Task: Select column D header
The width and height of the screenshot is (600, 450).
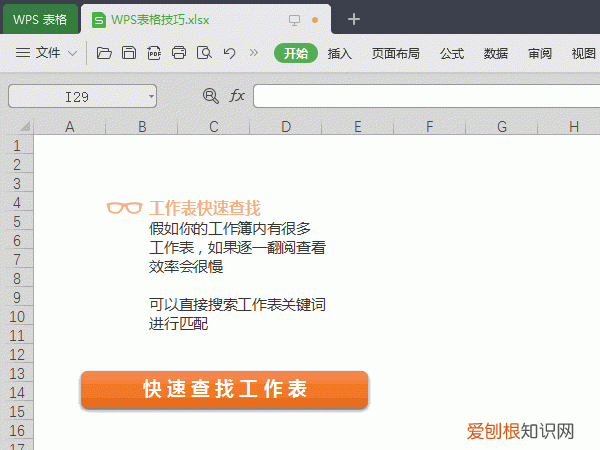Action: (x=286, y=127)
